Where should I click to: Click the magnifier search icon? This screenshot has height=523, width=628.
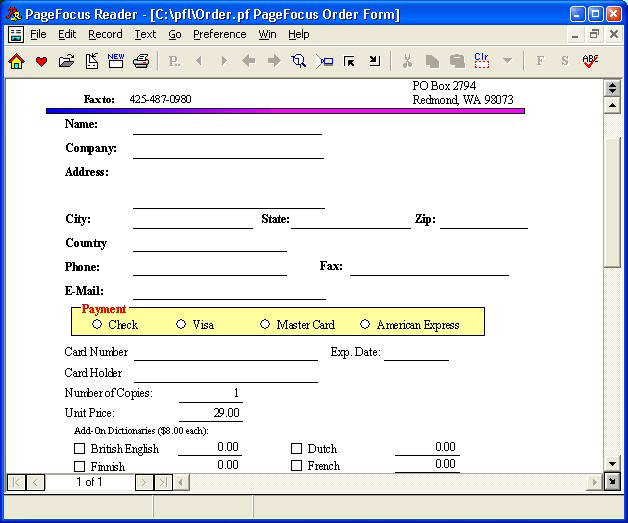pyautogui.click(x=299, y=61)
